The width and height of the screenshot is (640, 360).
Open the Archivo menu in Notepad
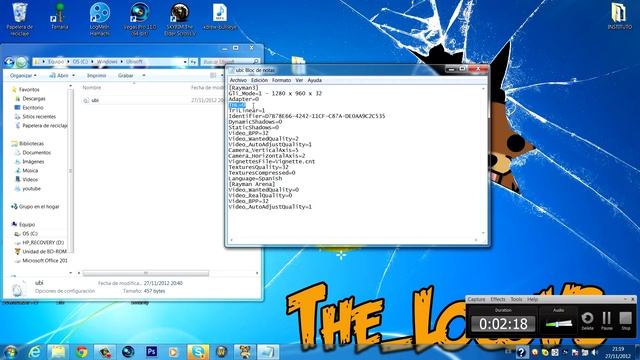point(238,80)
